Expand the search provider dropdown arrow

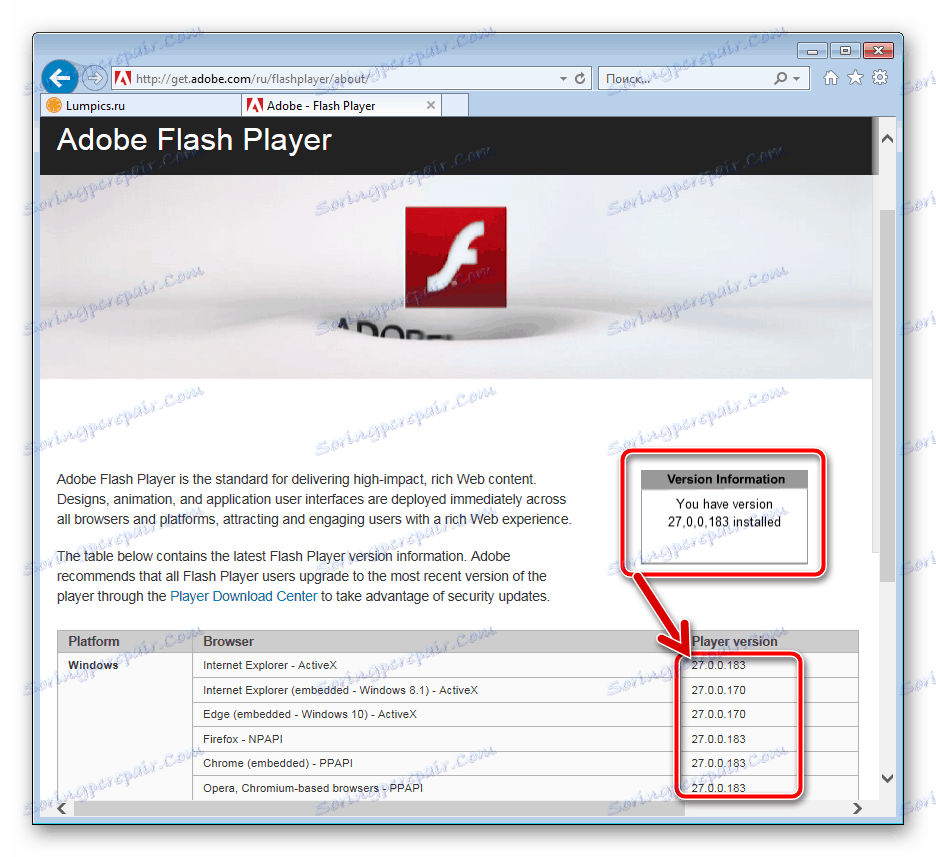point(794,77)
